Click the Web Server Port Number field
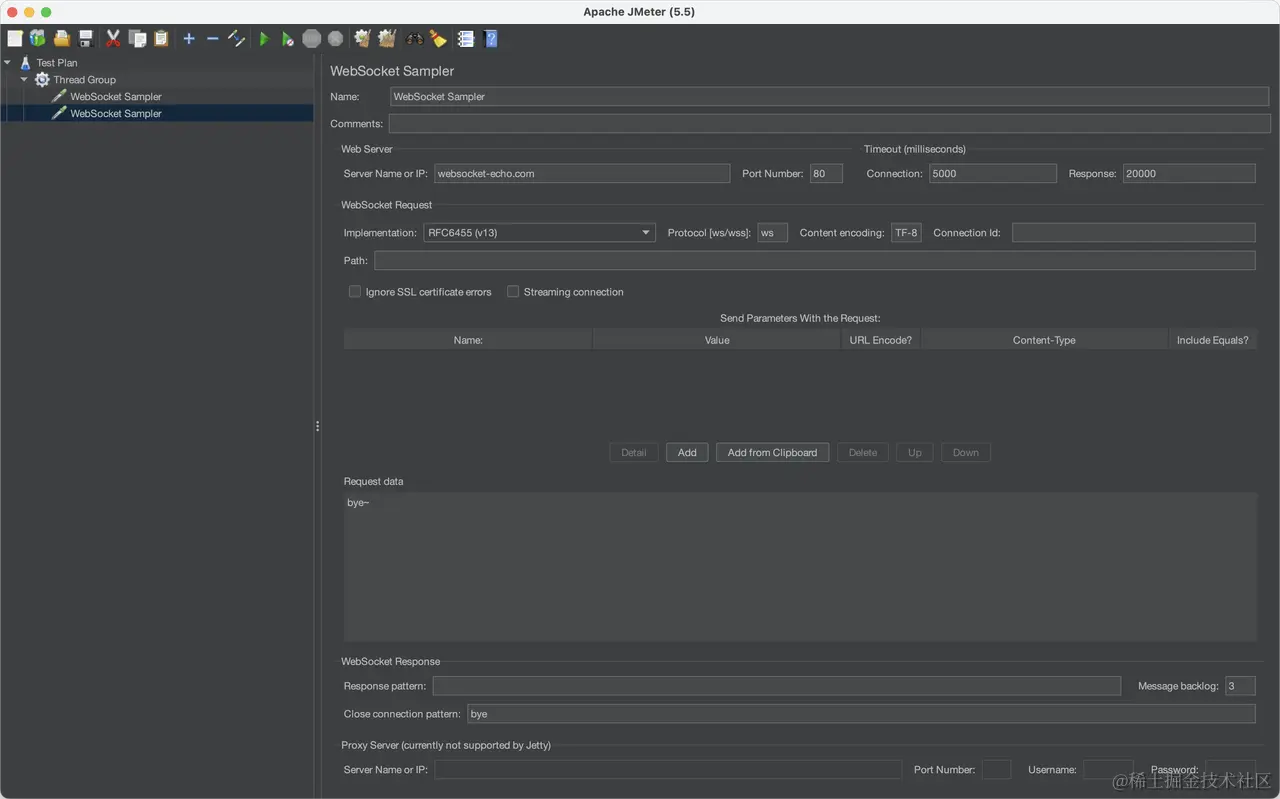The height and width of the screenshot is (799, 1280). pos(826,174)
